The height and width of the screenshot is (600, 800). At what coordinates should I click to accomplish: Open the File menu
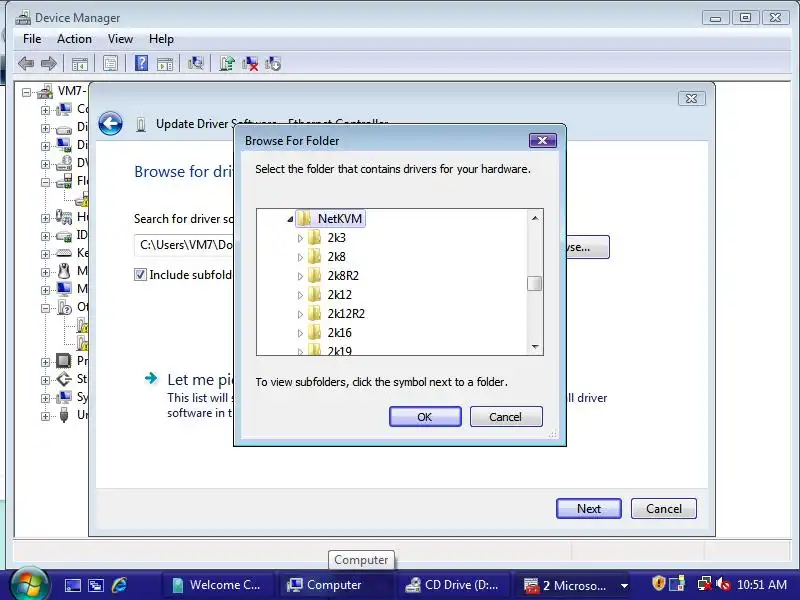point(32,39)
